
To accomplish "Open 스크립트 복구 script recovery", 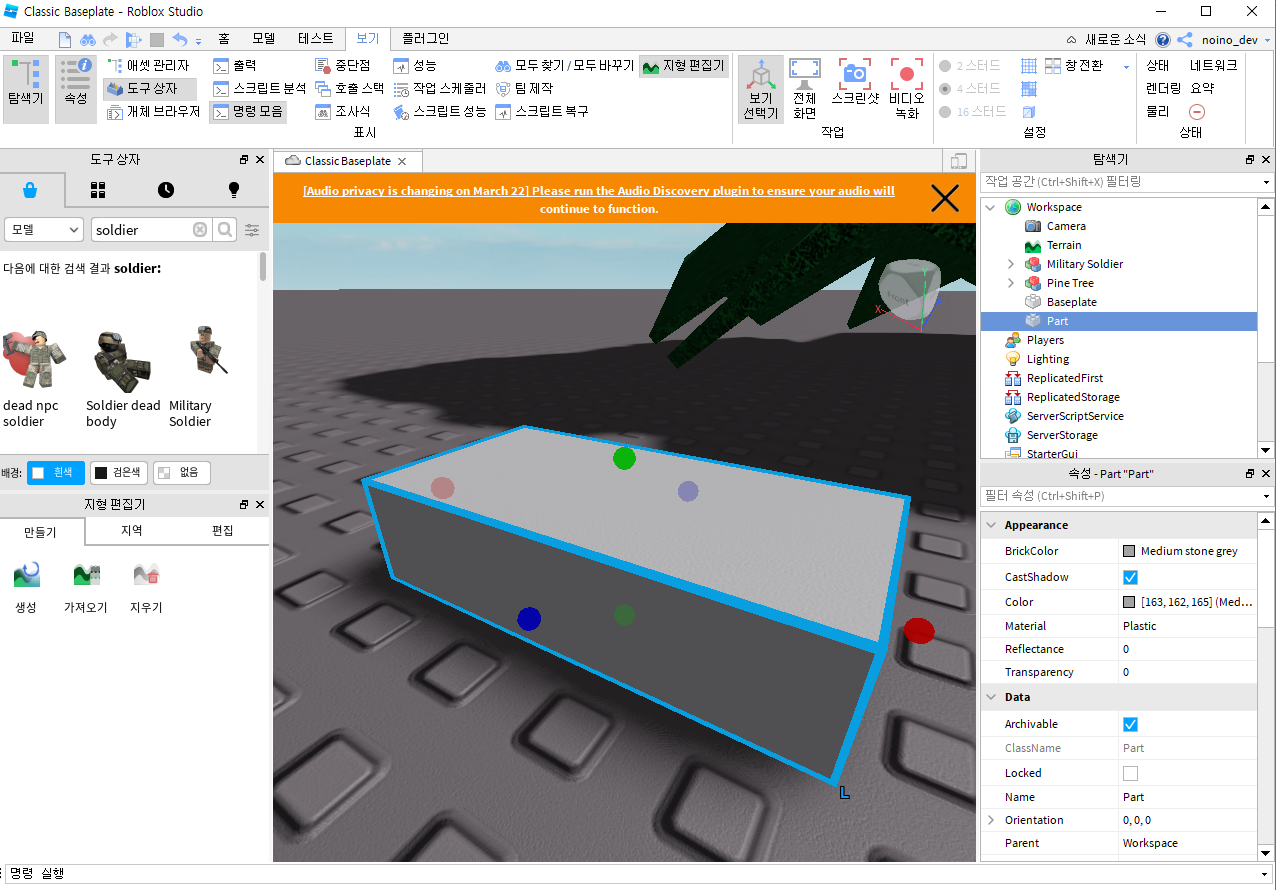I will [542, 112].
